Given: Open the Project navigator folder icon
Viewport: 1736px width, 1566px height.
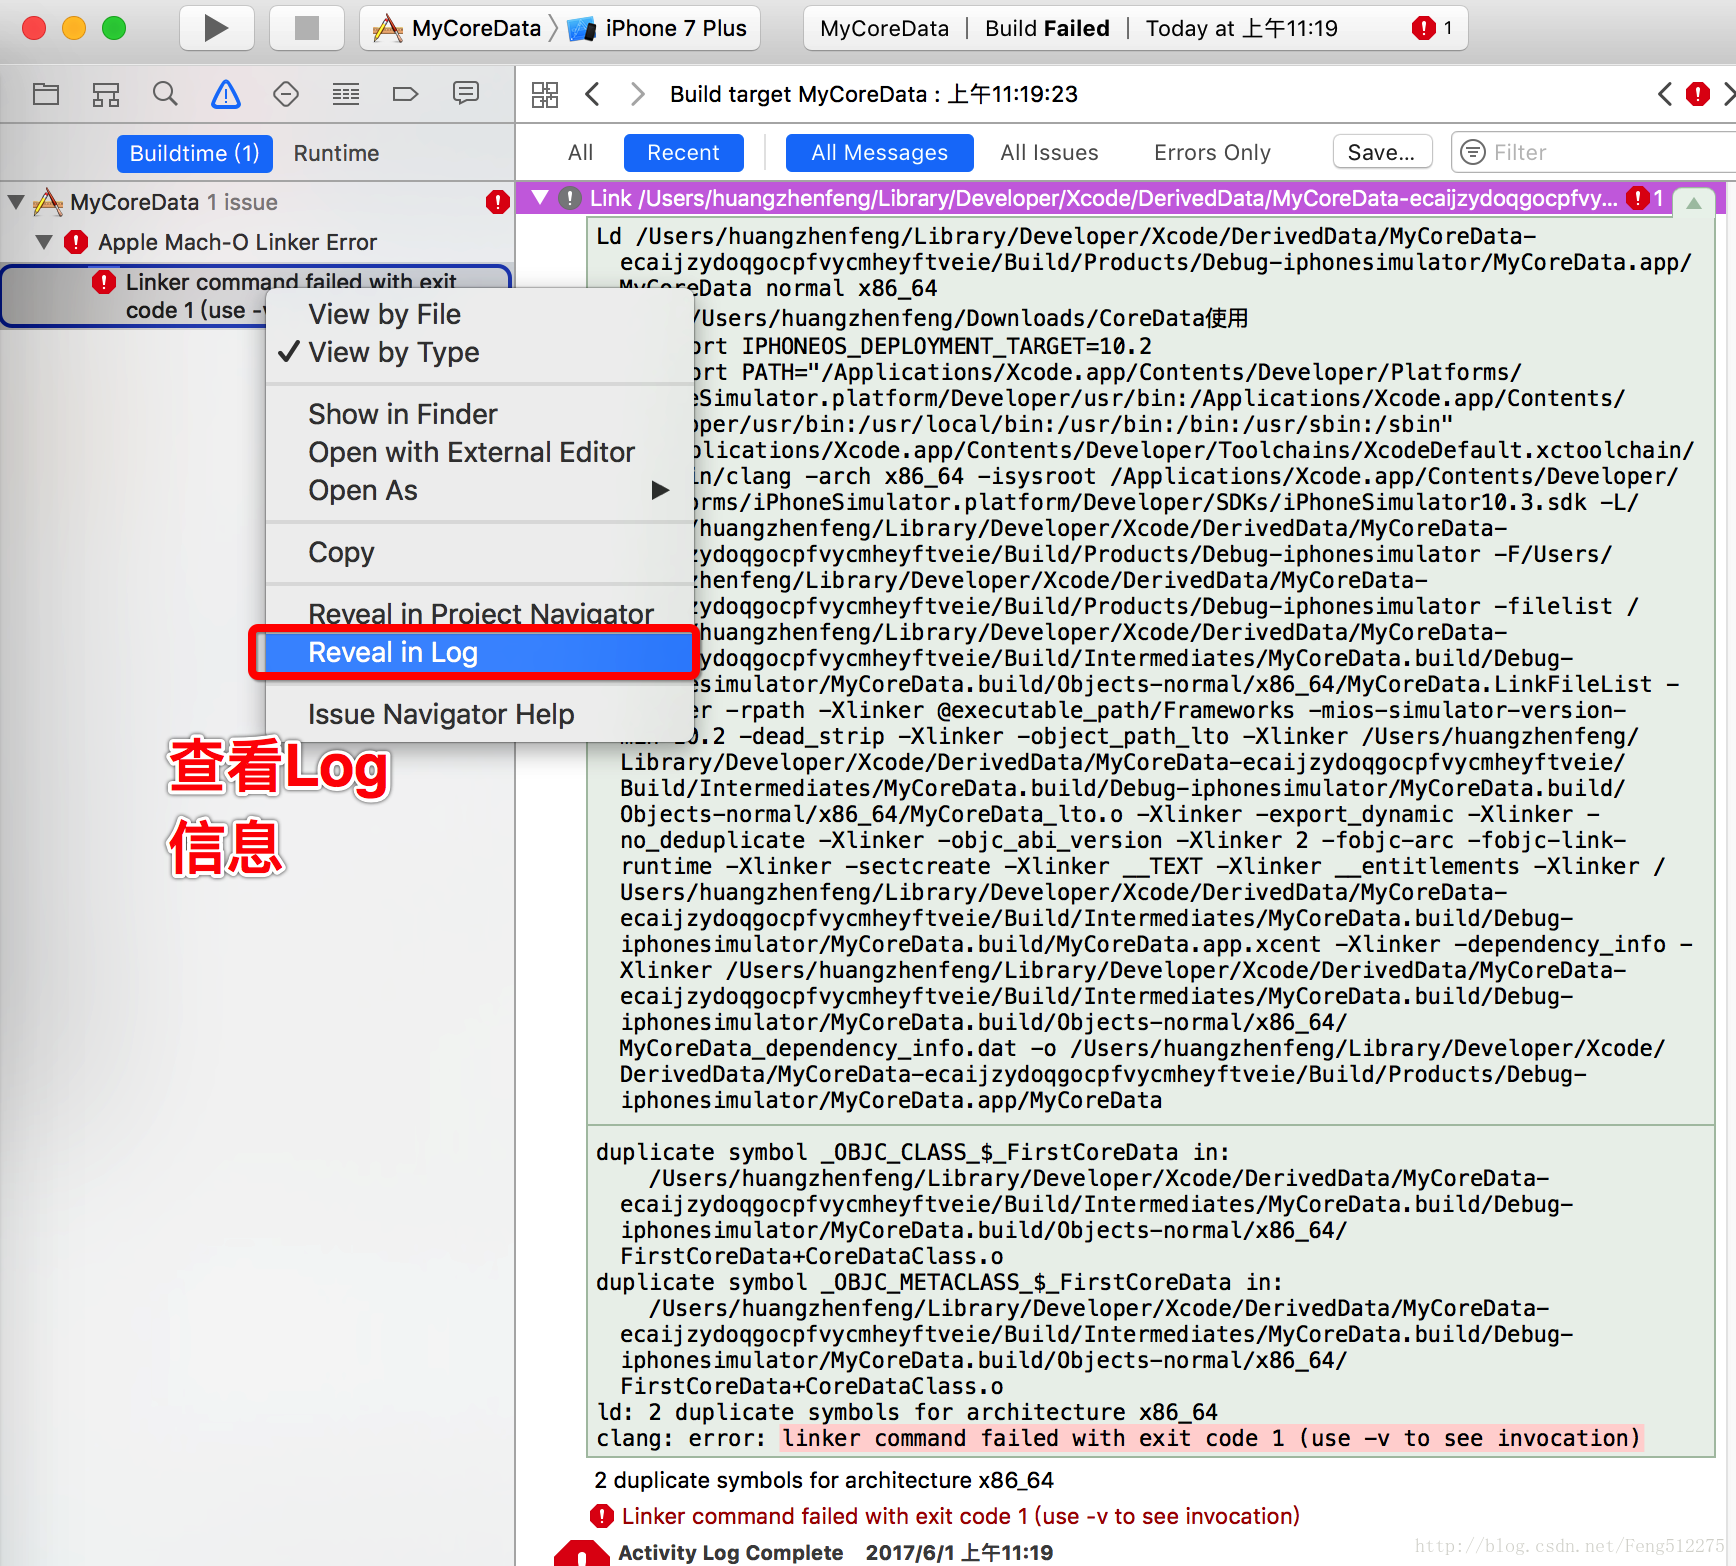Looking at the screenshot, I should 46,94.
